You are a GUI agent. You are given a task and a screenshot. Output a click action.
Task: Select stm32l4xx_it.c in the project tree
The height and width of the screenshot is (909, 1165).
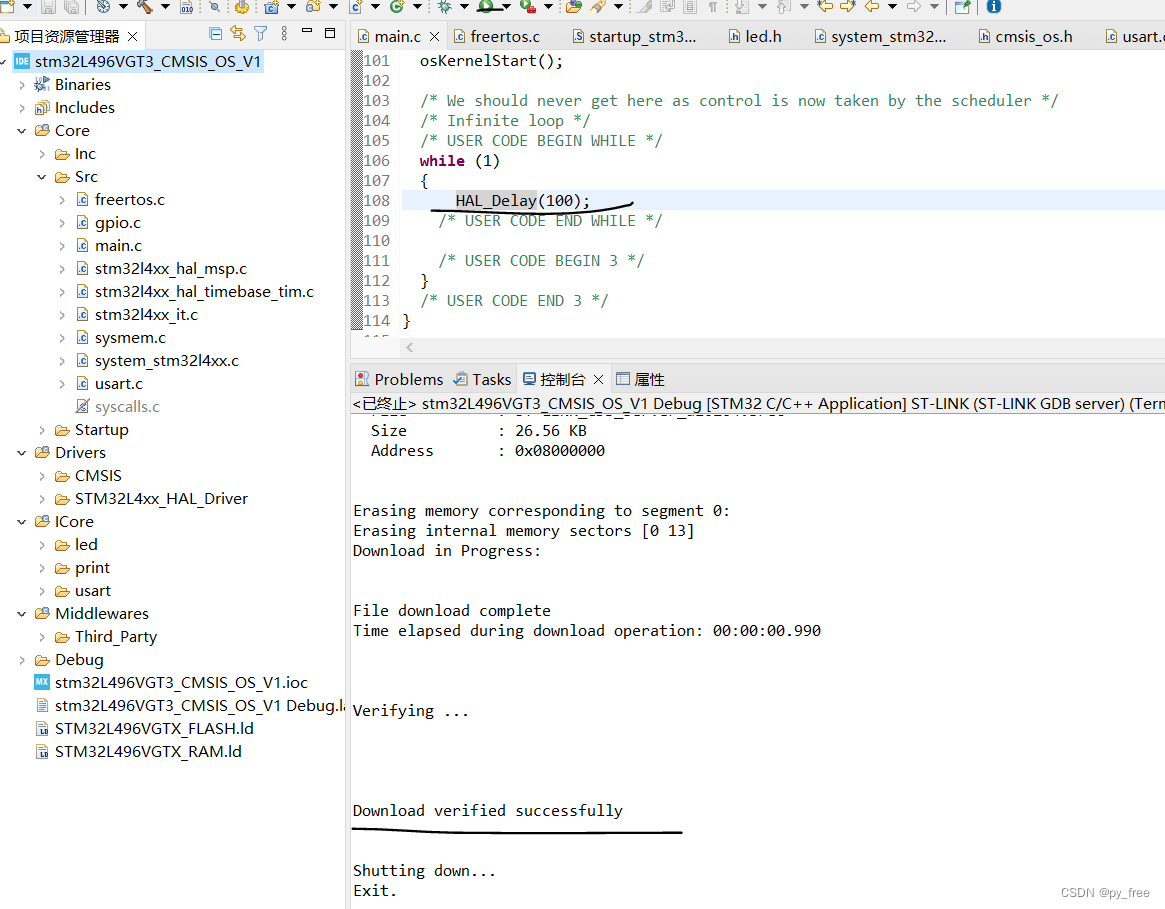(x=146, y=315)
